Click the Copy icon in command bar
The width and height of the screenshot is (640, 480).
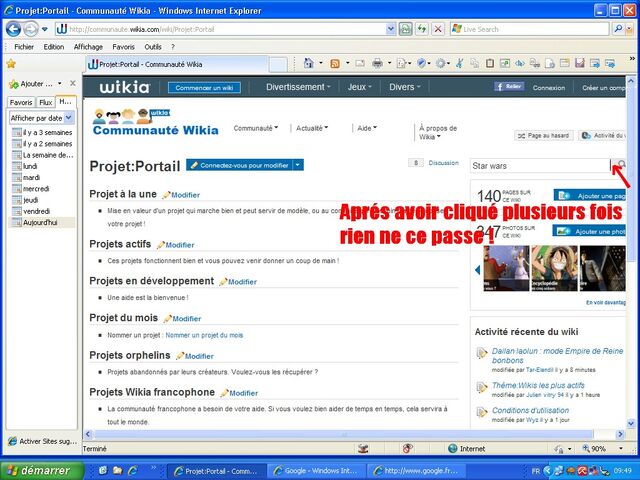tap(474, 63)
